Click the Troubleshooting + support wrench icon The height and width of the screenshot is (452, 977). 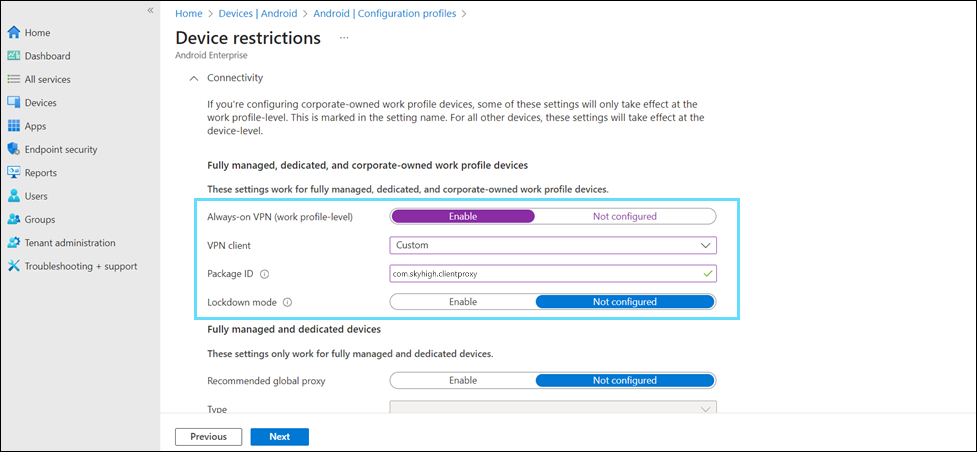pos(14,266)
